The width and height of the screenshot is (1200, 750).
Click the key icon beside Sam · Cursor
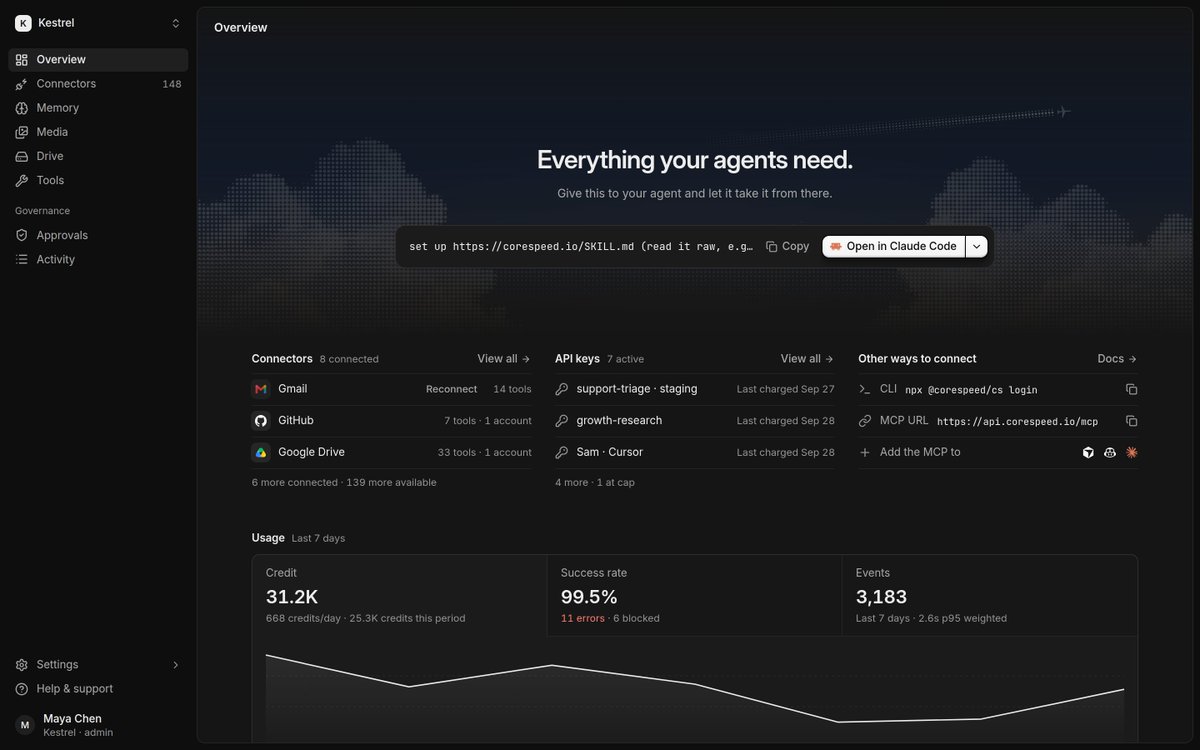(562, 453)
